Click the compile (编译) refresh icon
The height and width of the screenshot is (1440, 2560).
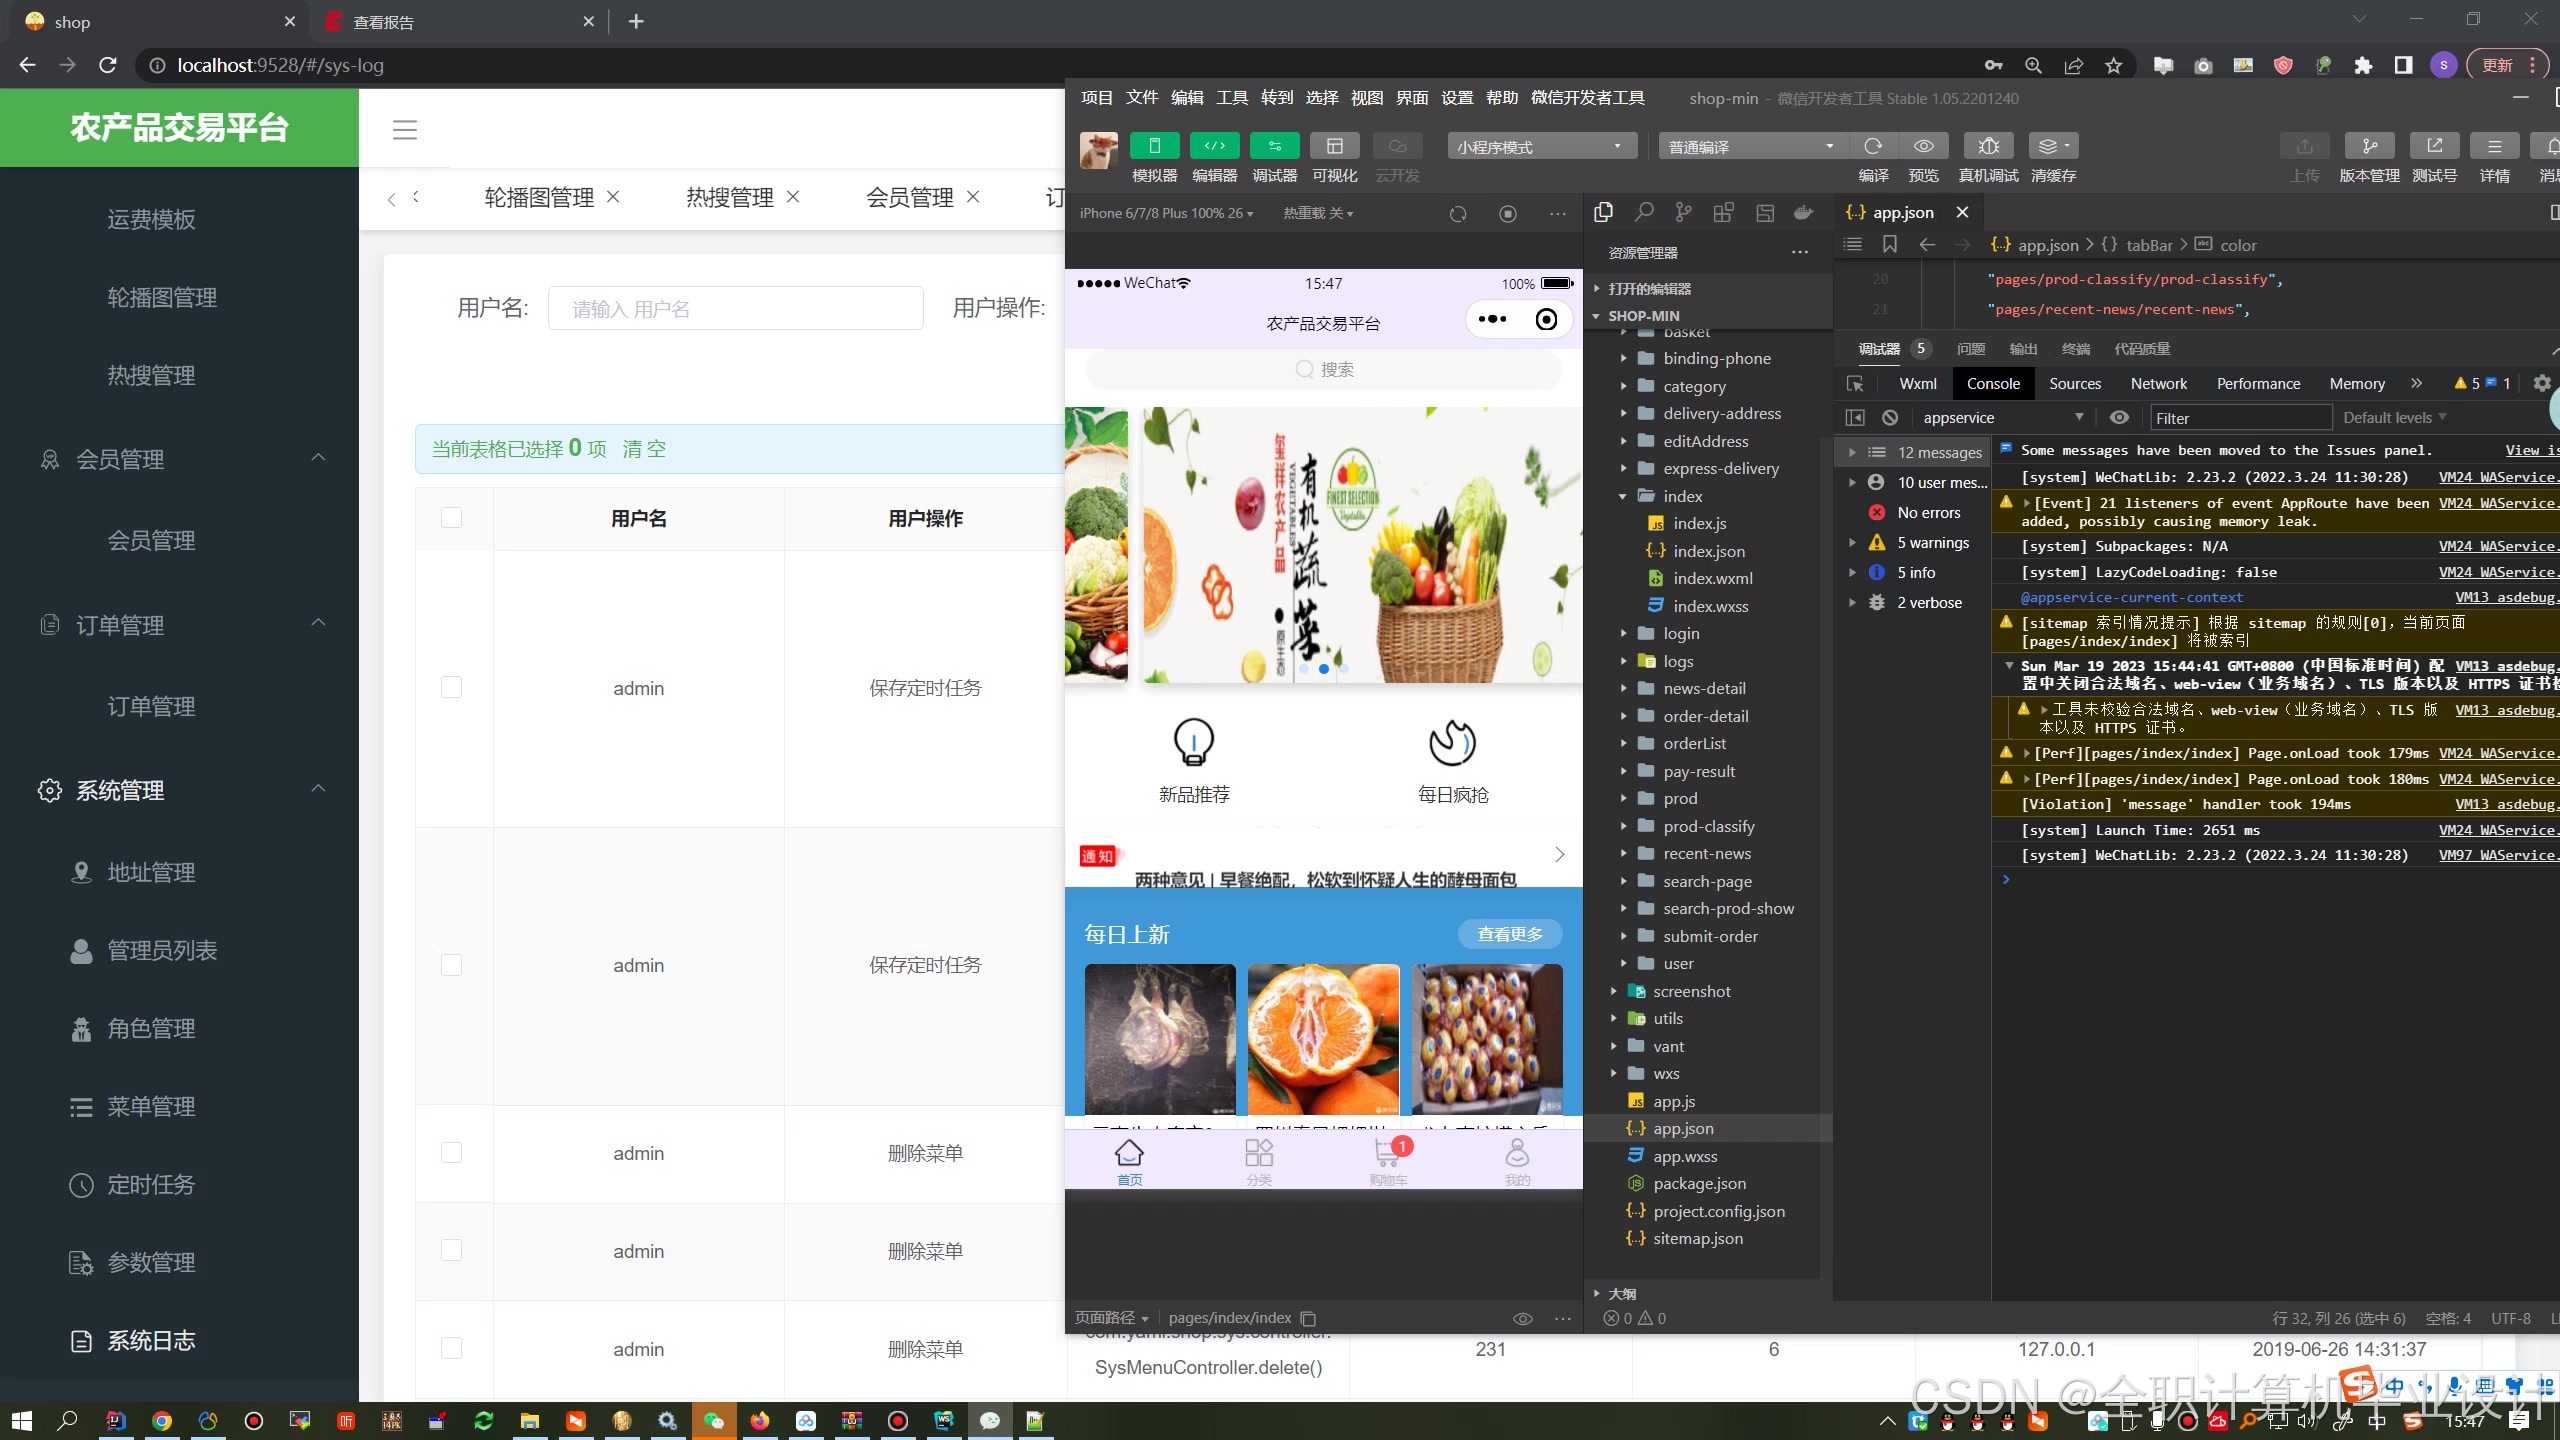tap(1873, 146)
